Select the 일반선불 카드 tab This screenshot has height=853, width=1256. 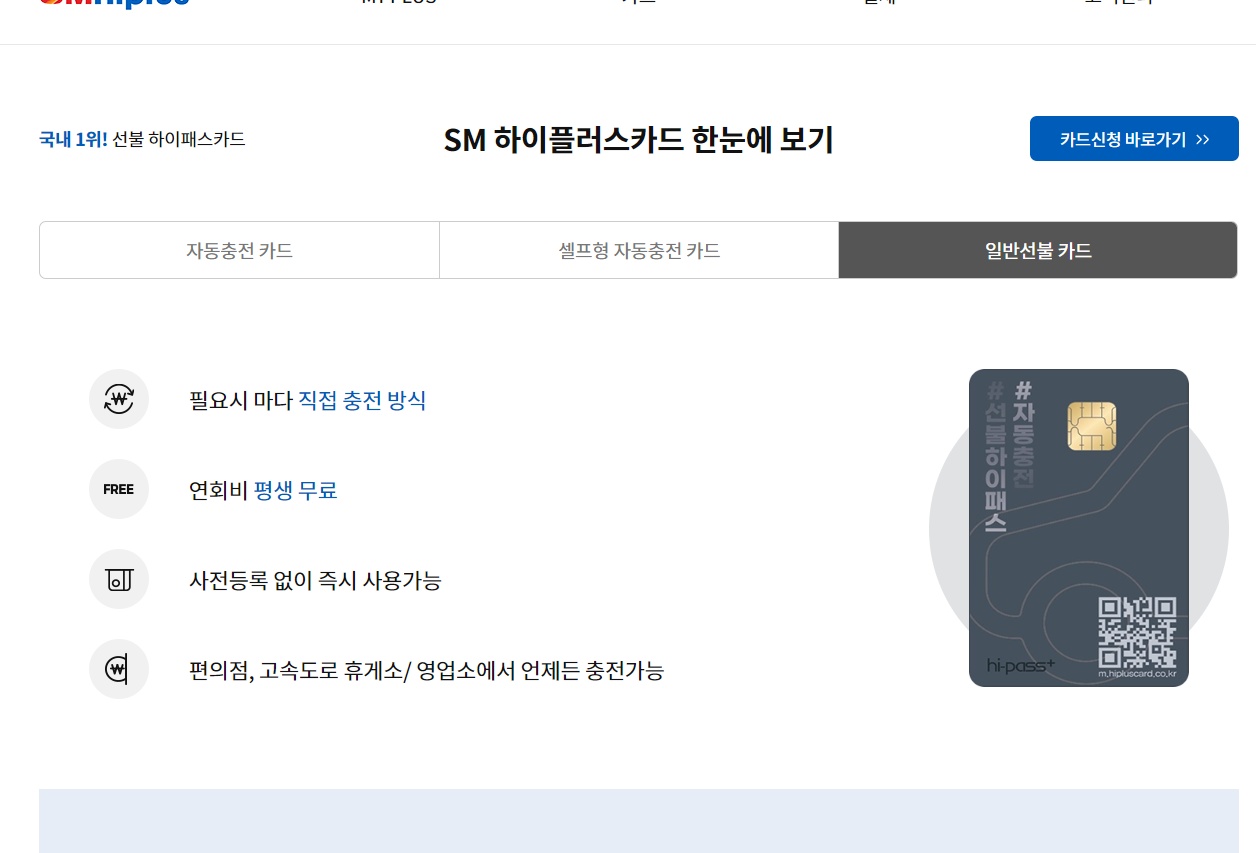tap(1038, 250)
